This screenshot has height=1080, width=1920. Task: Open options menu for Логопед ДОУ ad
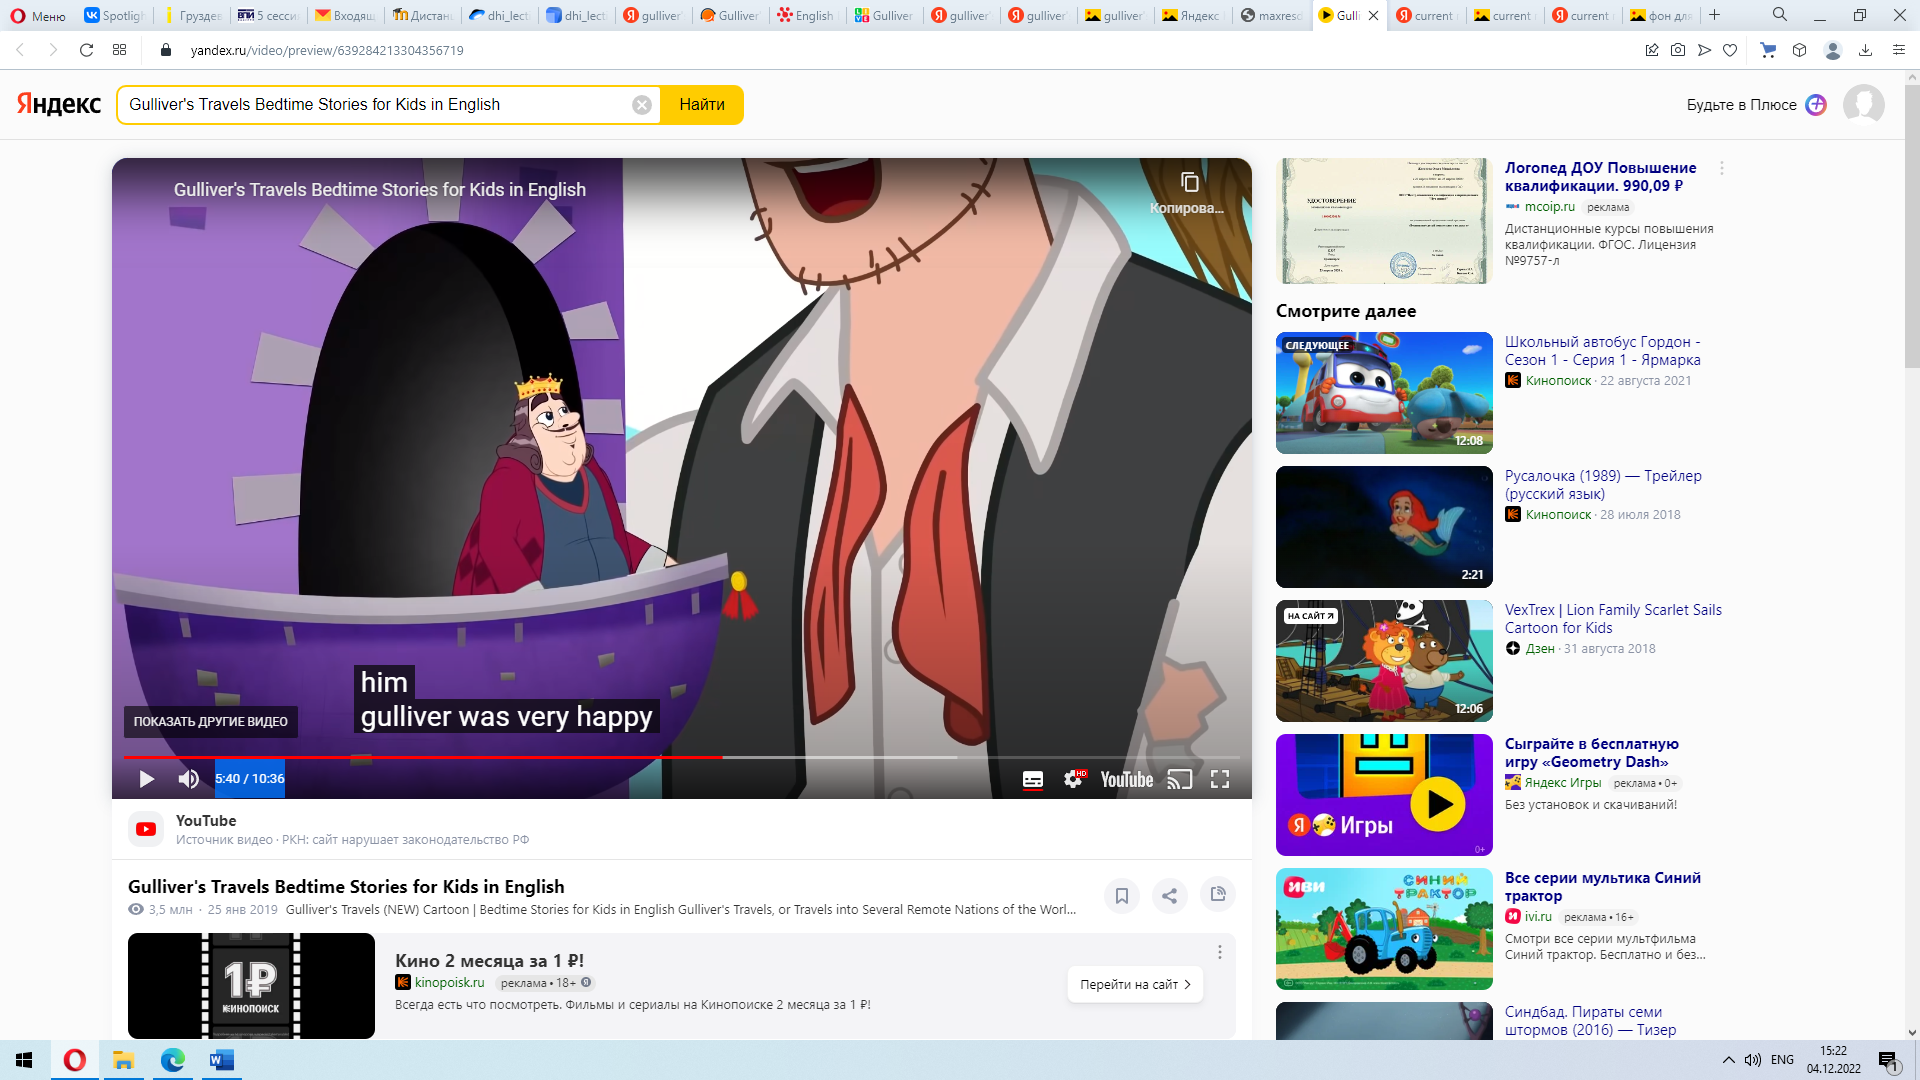1721,169
